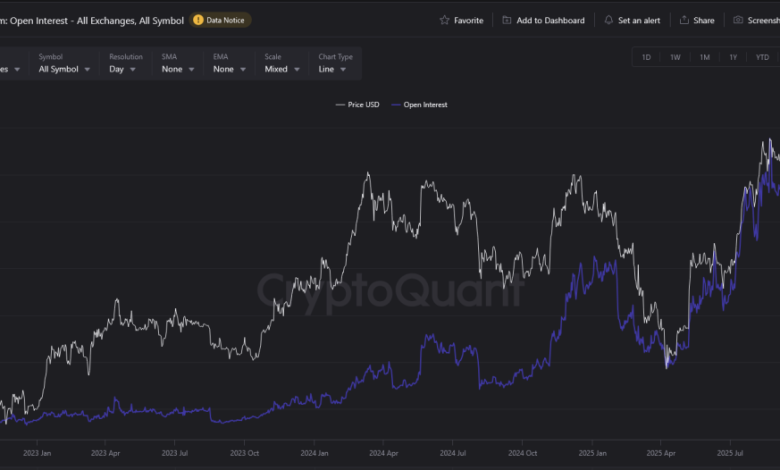Viewport: 780px width, 470px height.
Task: Choose the 1Y time range
Action: point(733,57)
